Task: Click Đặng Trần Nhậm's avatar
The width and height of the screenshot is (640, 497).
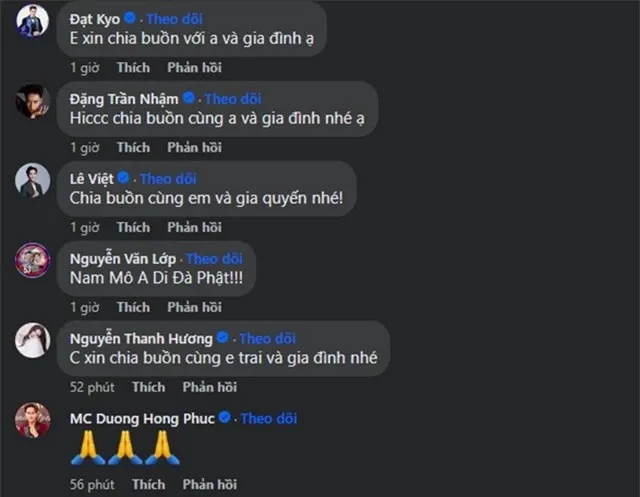Action: (33, 101)
